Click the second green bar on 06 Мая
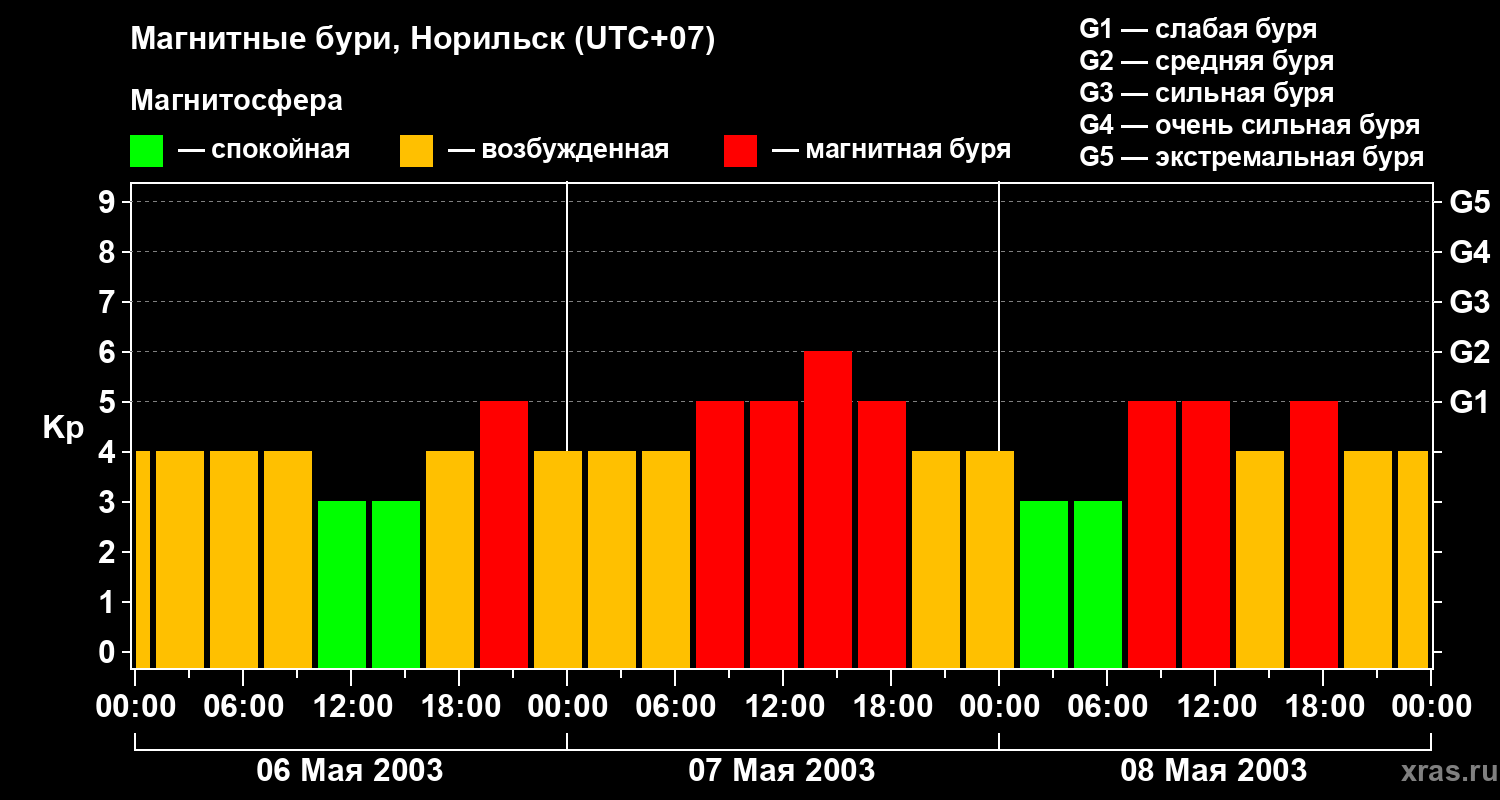1500x800 pixels. [396, 585]
